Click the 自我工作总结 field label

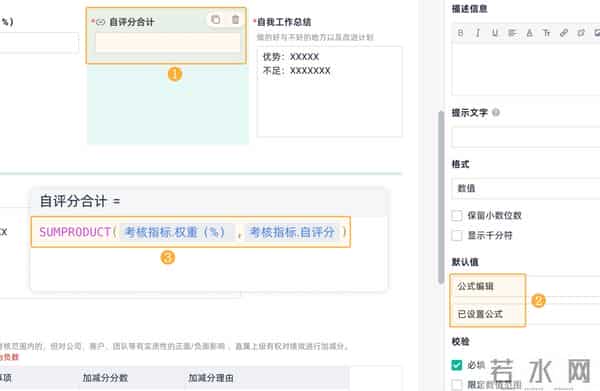[x=284, y=22]
